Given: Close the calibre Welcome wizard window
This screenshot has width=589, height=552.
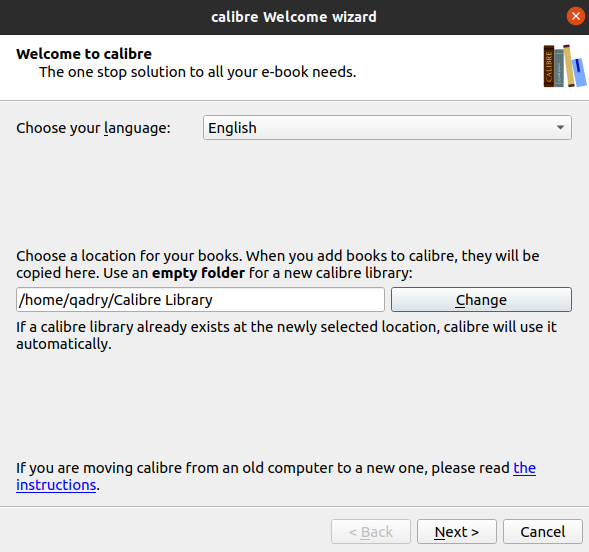Looking at the screenshot, I should (575, 17).
